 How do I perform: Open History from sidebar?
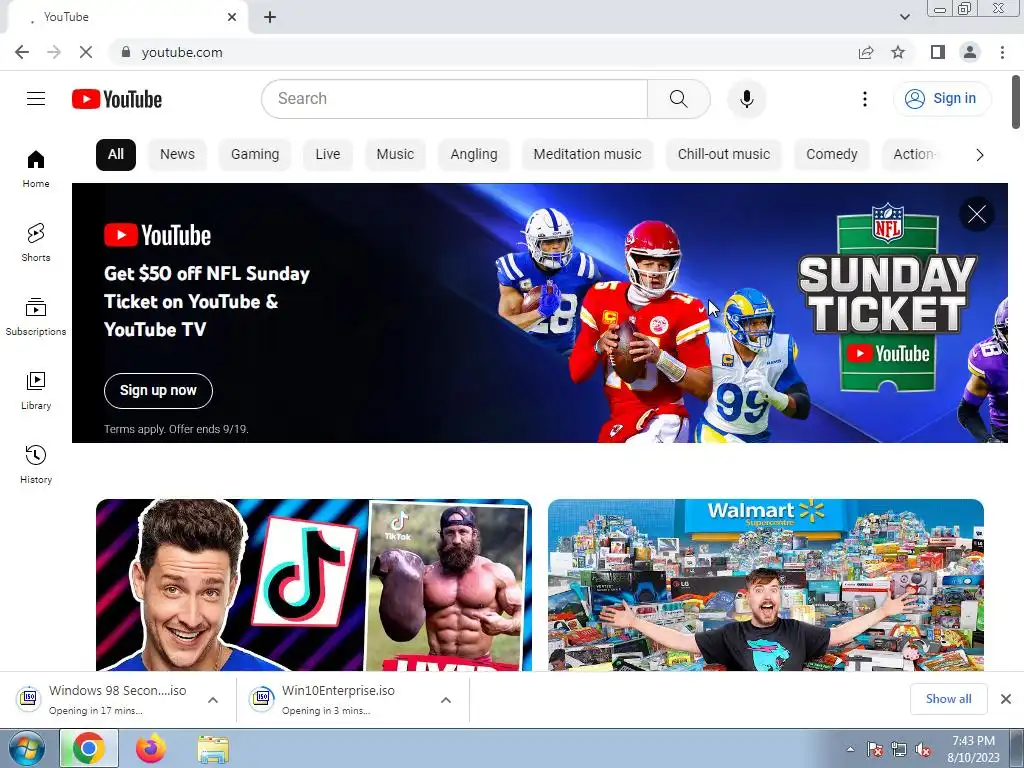(x=36, y=464)
